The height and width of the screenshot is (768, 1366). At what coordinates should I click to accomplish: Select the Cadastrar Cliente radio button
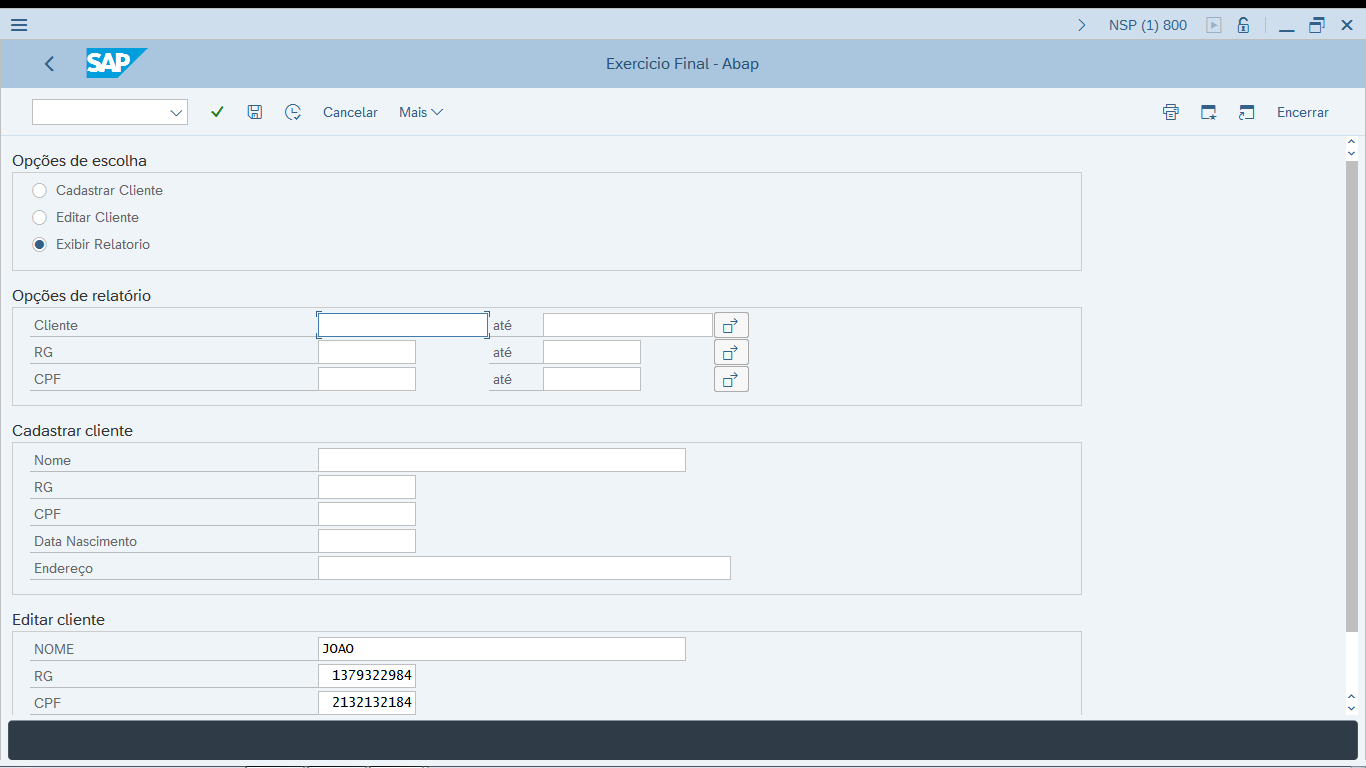coord(40,190)
